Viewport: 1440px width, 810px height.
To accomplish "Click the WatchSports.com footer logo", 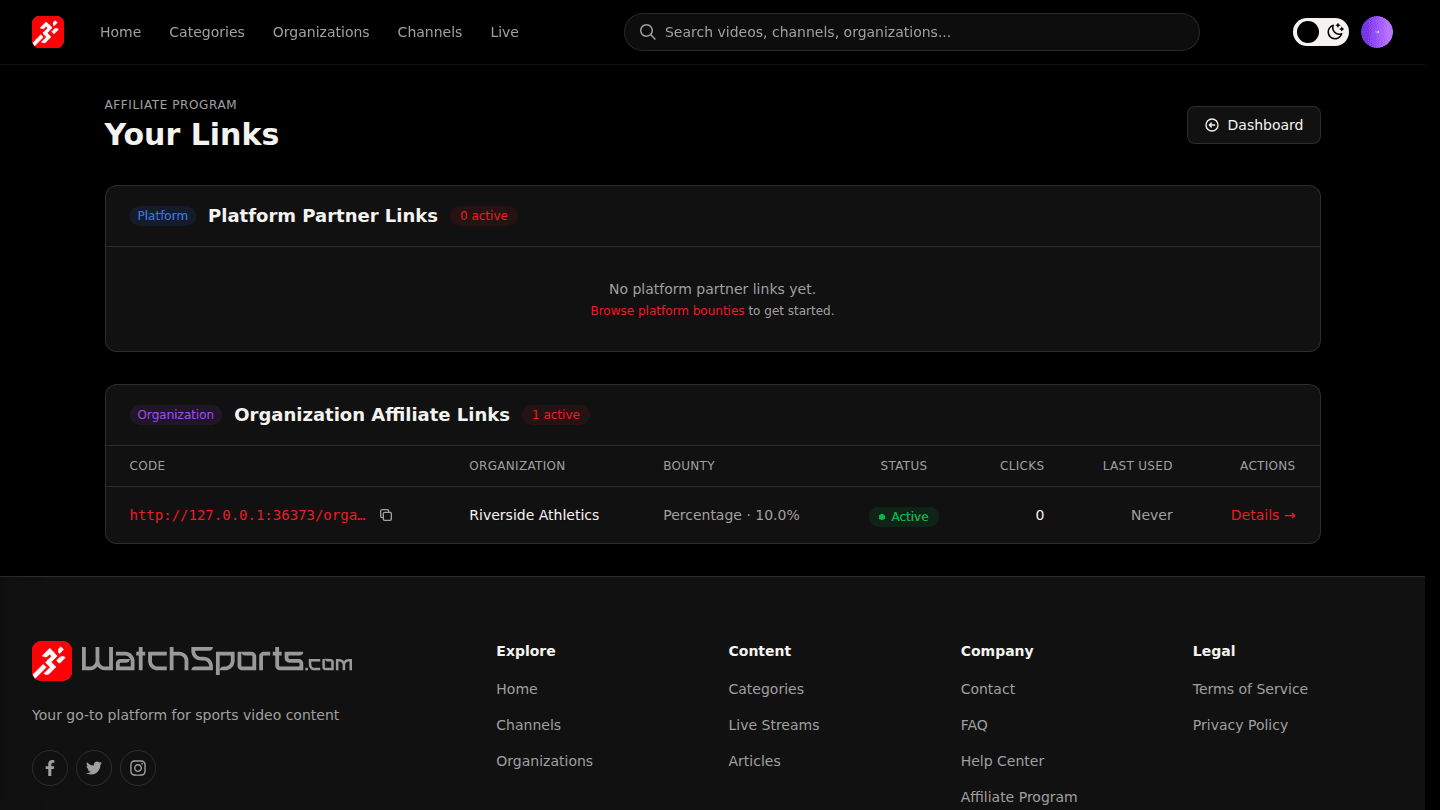I will [192, 661].
